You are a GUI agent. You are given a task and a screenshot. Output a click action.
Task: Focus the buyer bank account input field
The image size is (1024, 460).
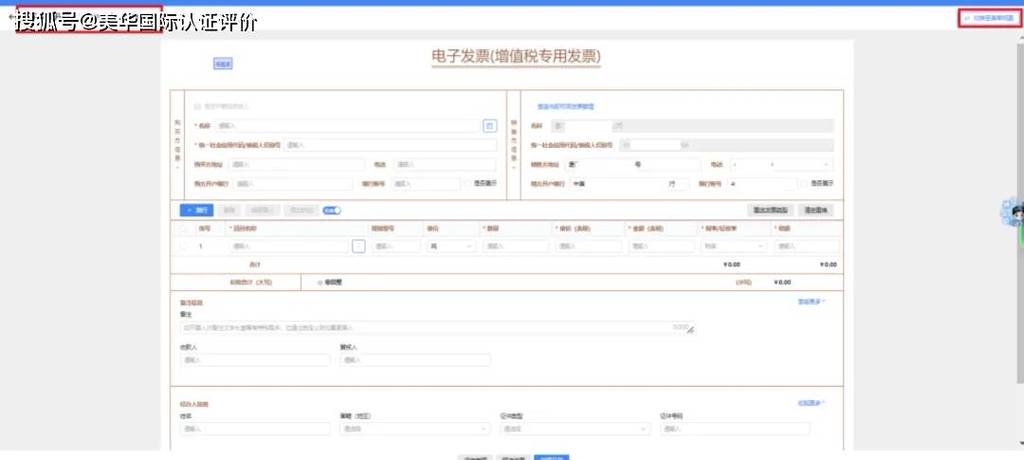coord(426,184)
